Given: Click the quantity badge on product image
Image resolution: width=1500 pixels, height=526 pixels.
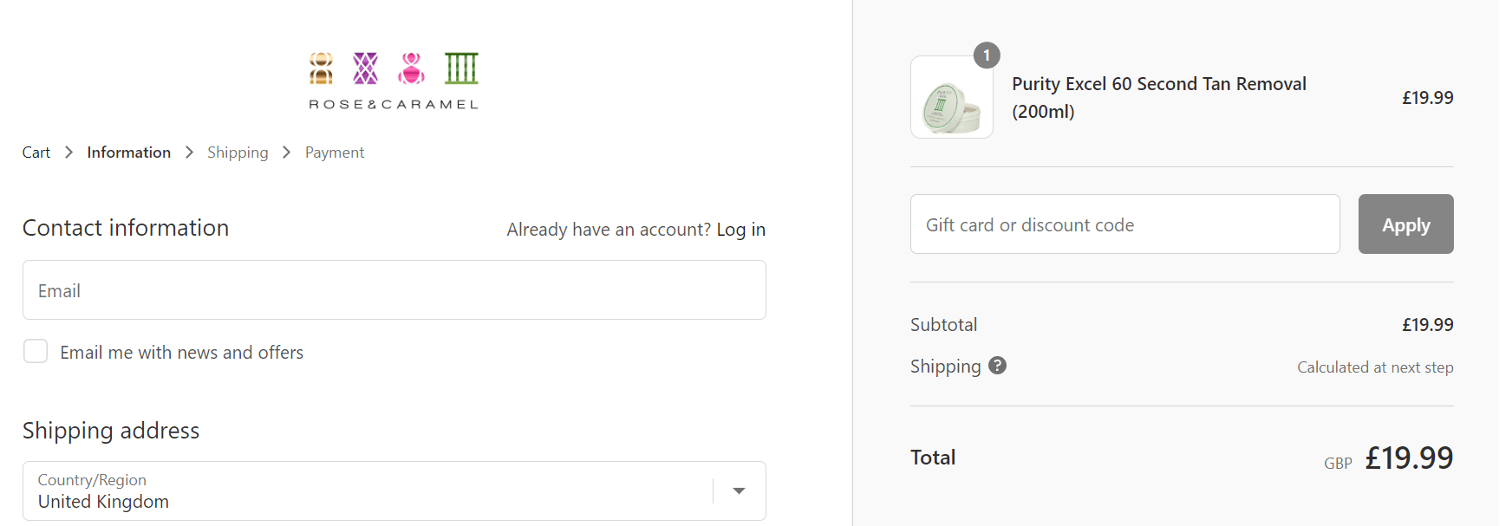Looking at the screenshot, I should [986, 55].
